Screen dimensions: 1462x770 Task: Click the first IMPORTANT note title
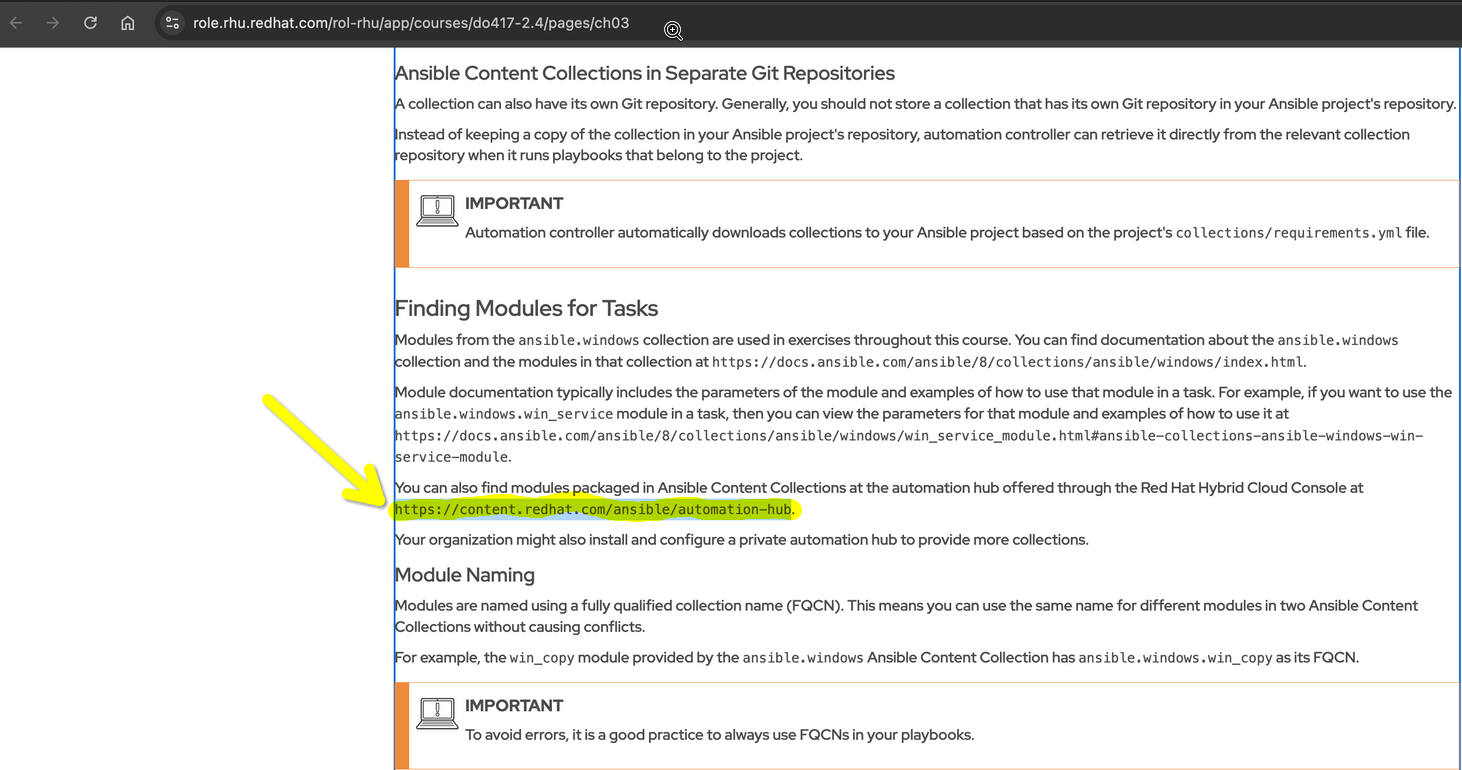click(x=514, y=203)
